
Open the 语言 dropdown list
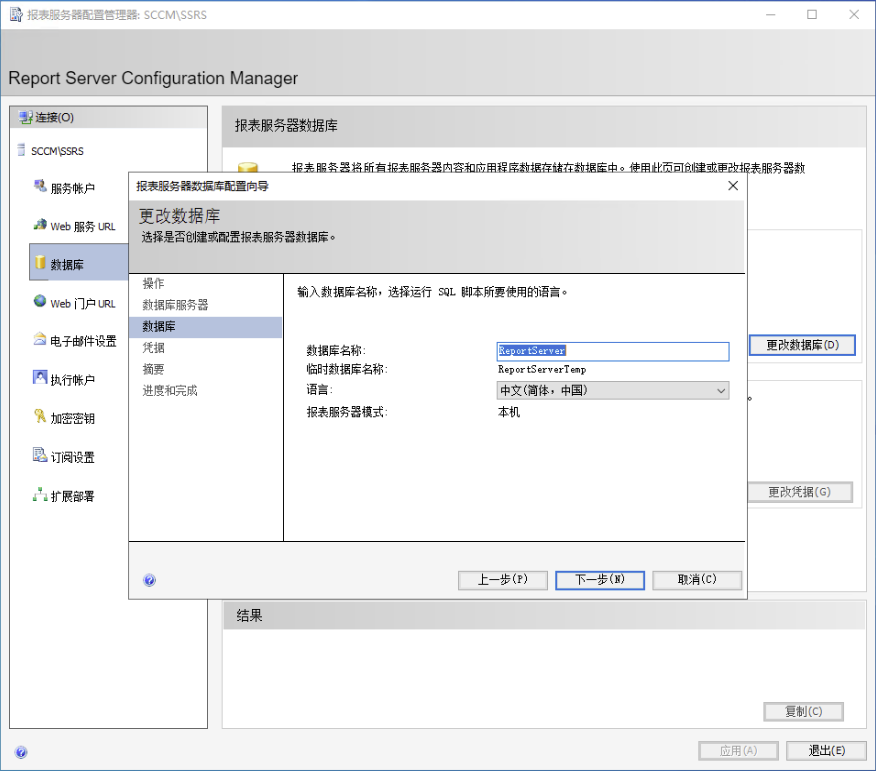(x=613, y=391)
